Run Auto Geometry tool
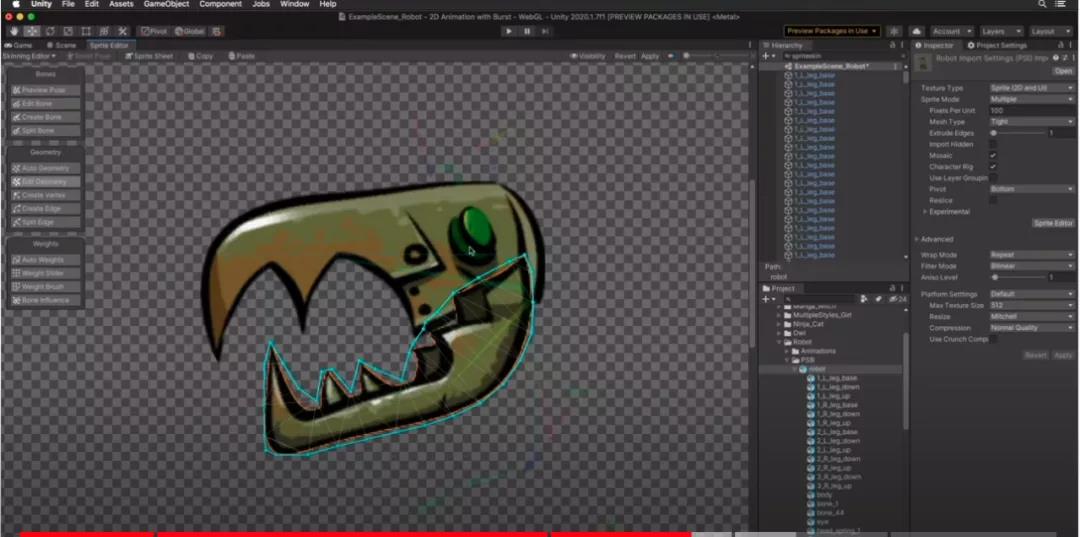 tap(45, 168)
